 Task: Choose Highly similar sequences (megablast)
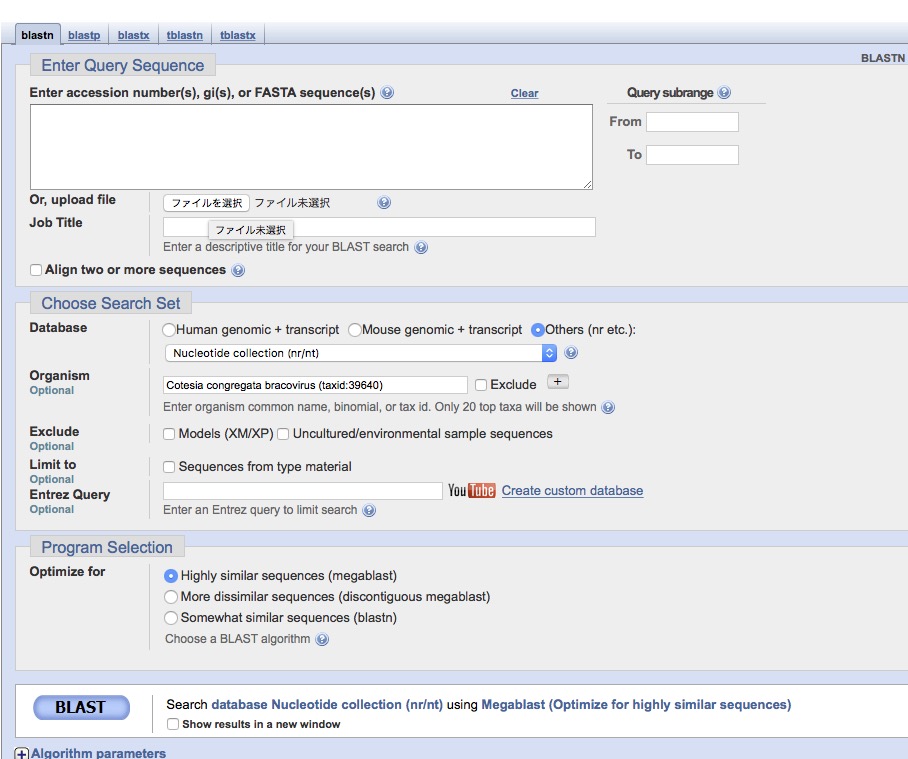click(x=170, y=576)
